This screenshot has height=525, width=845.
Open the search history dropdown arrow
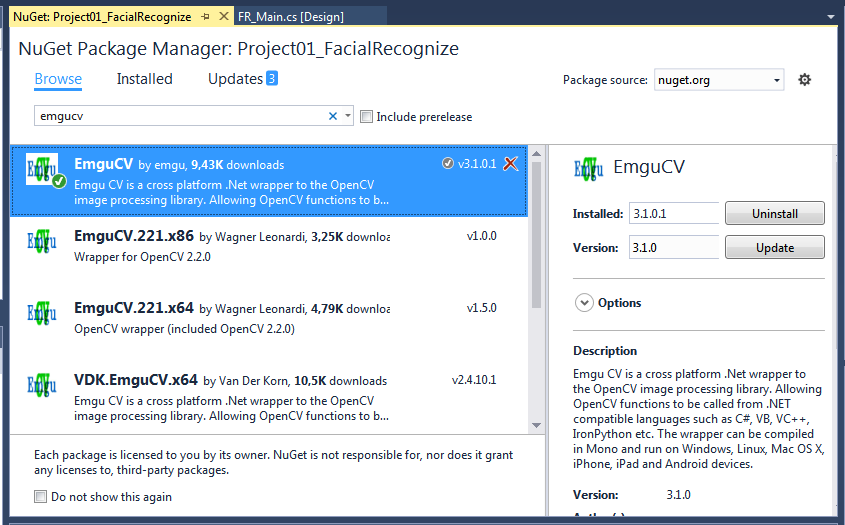pos(348,116)
